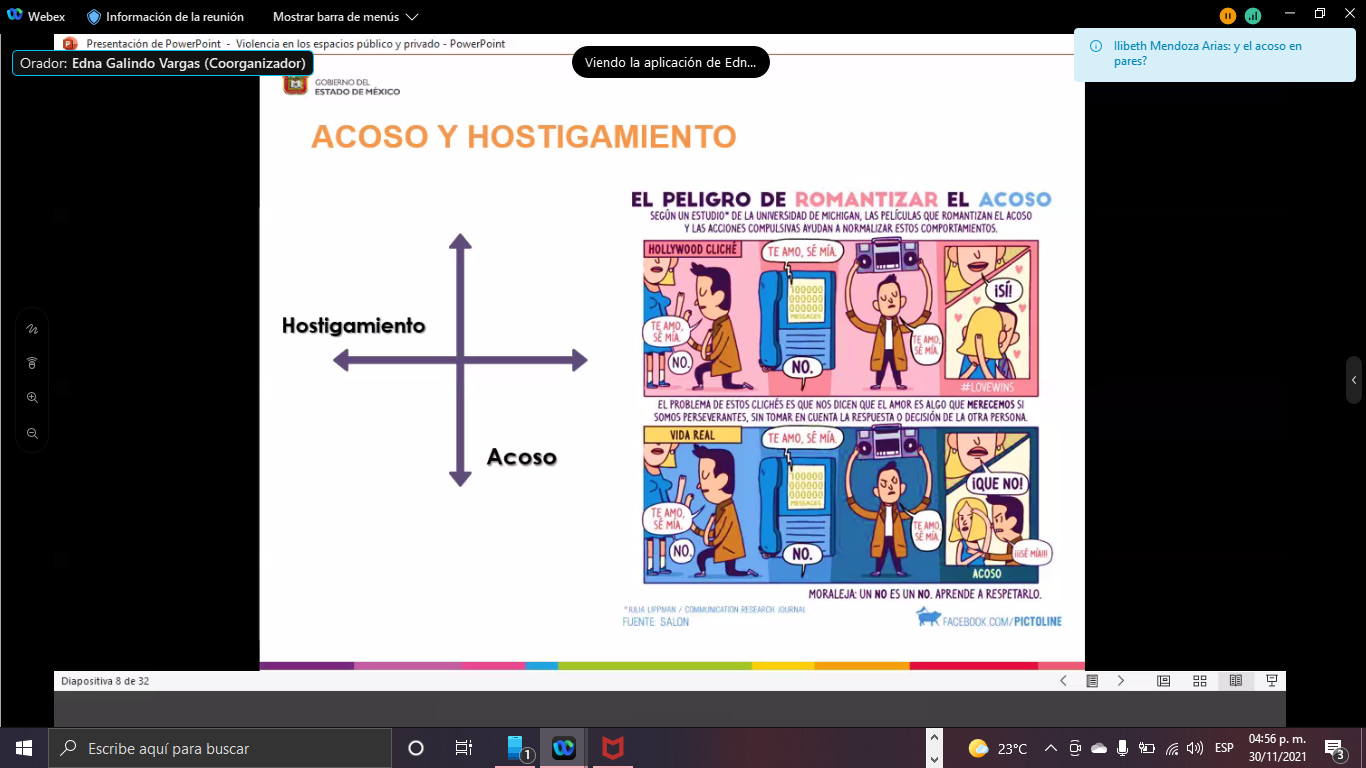Click the microphone tray icon
Screen dimensions: 1366x768
pos(1123,748)
